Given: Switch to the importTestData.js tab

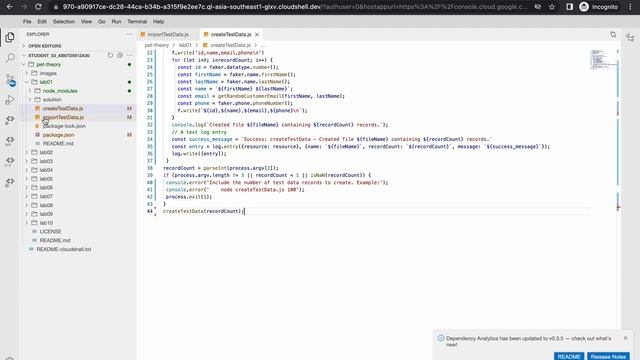Looking at the screenshot, I should point(168,35).
